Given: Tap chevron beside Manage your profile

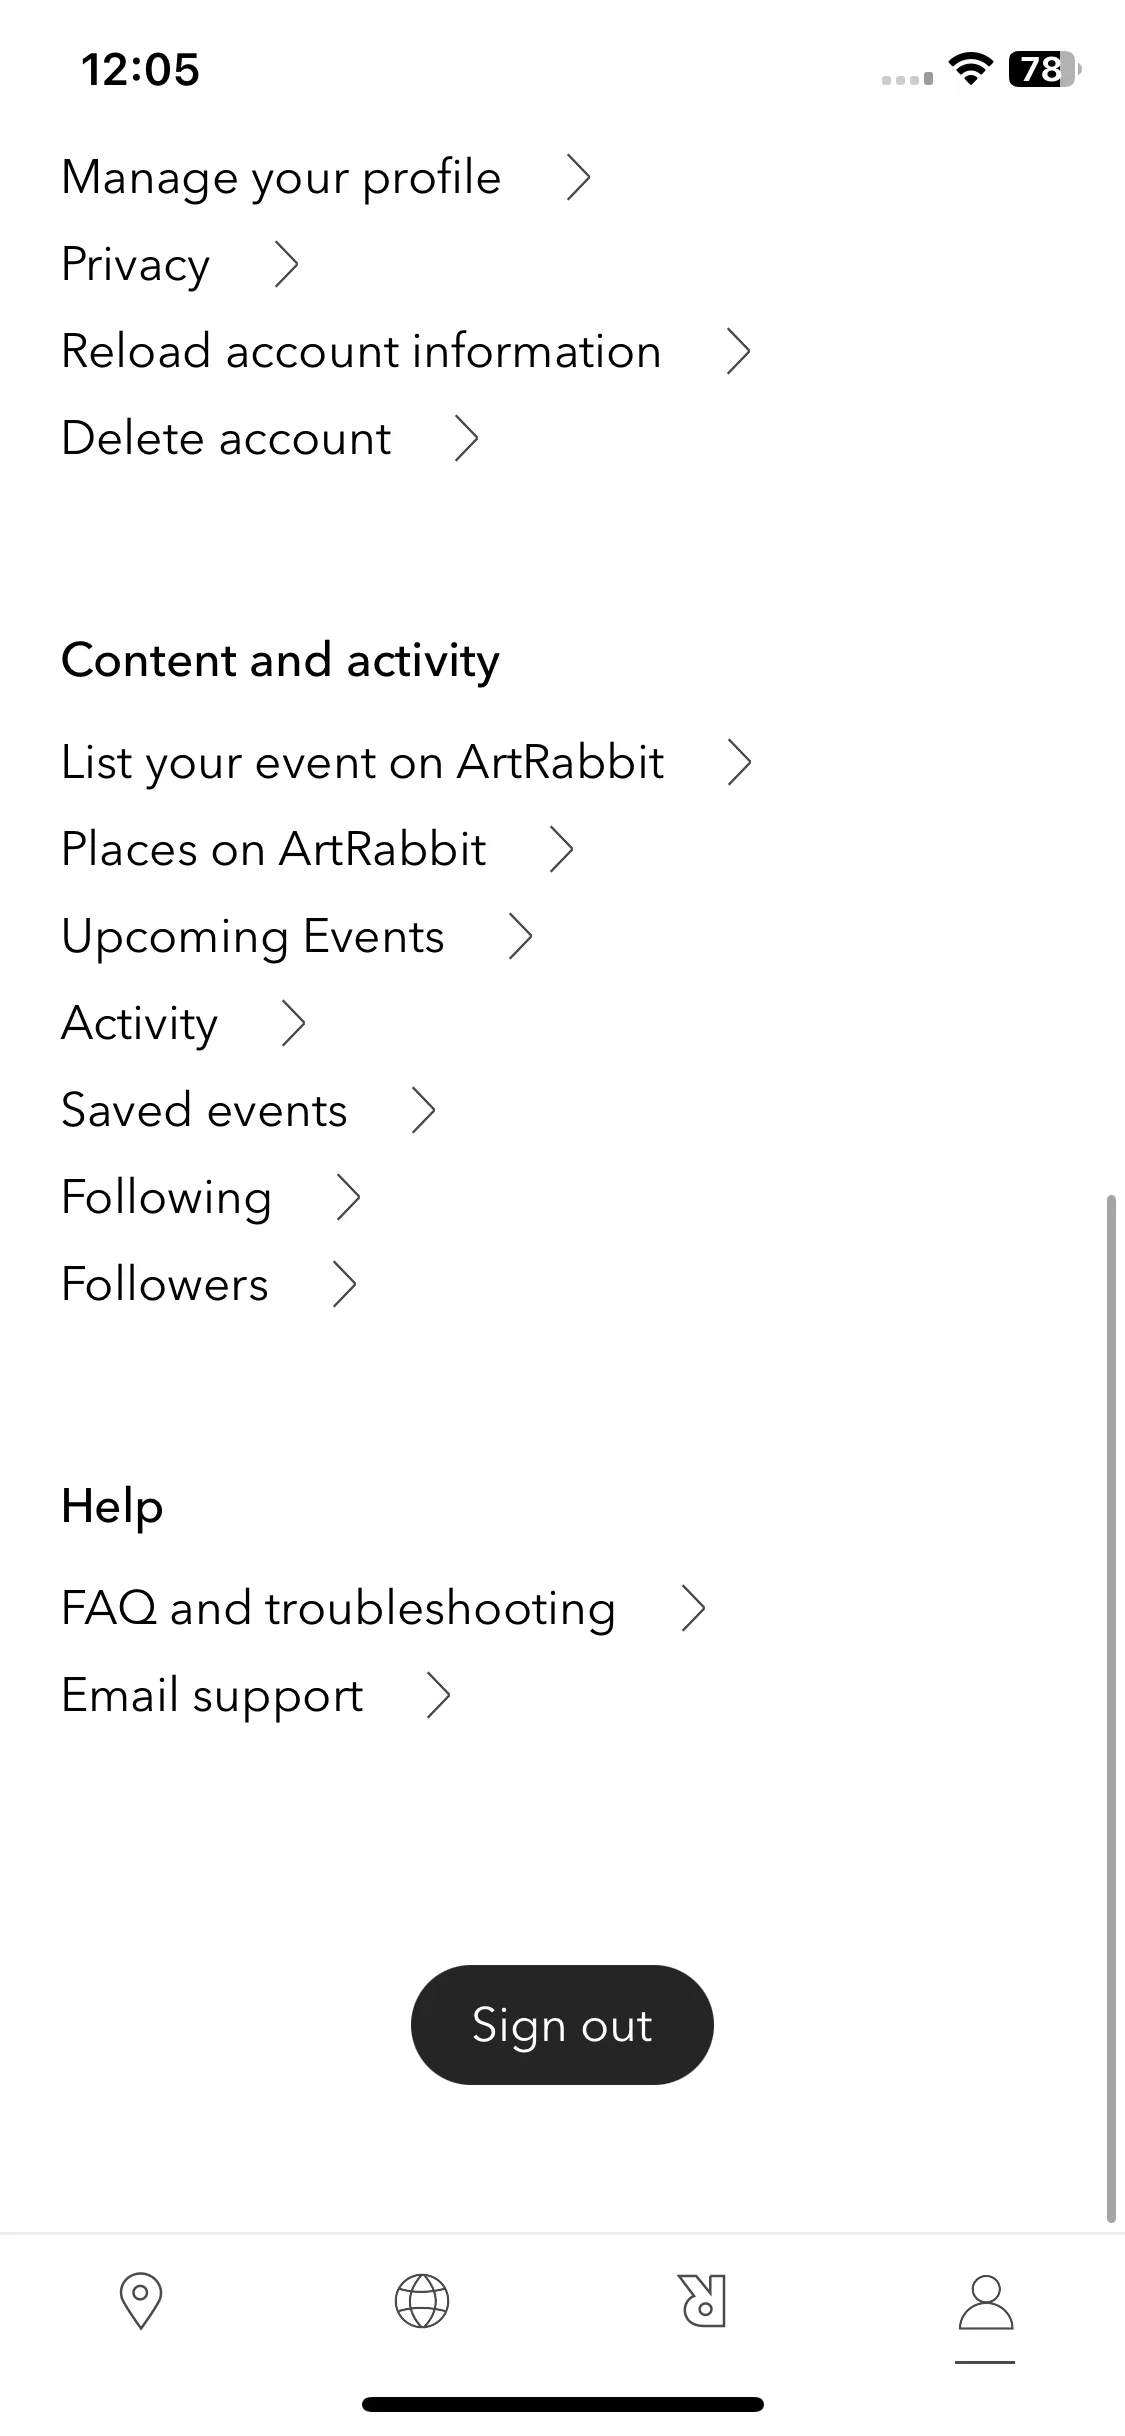Looking at the screenshot, I should tap(579, 178).
